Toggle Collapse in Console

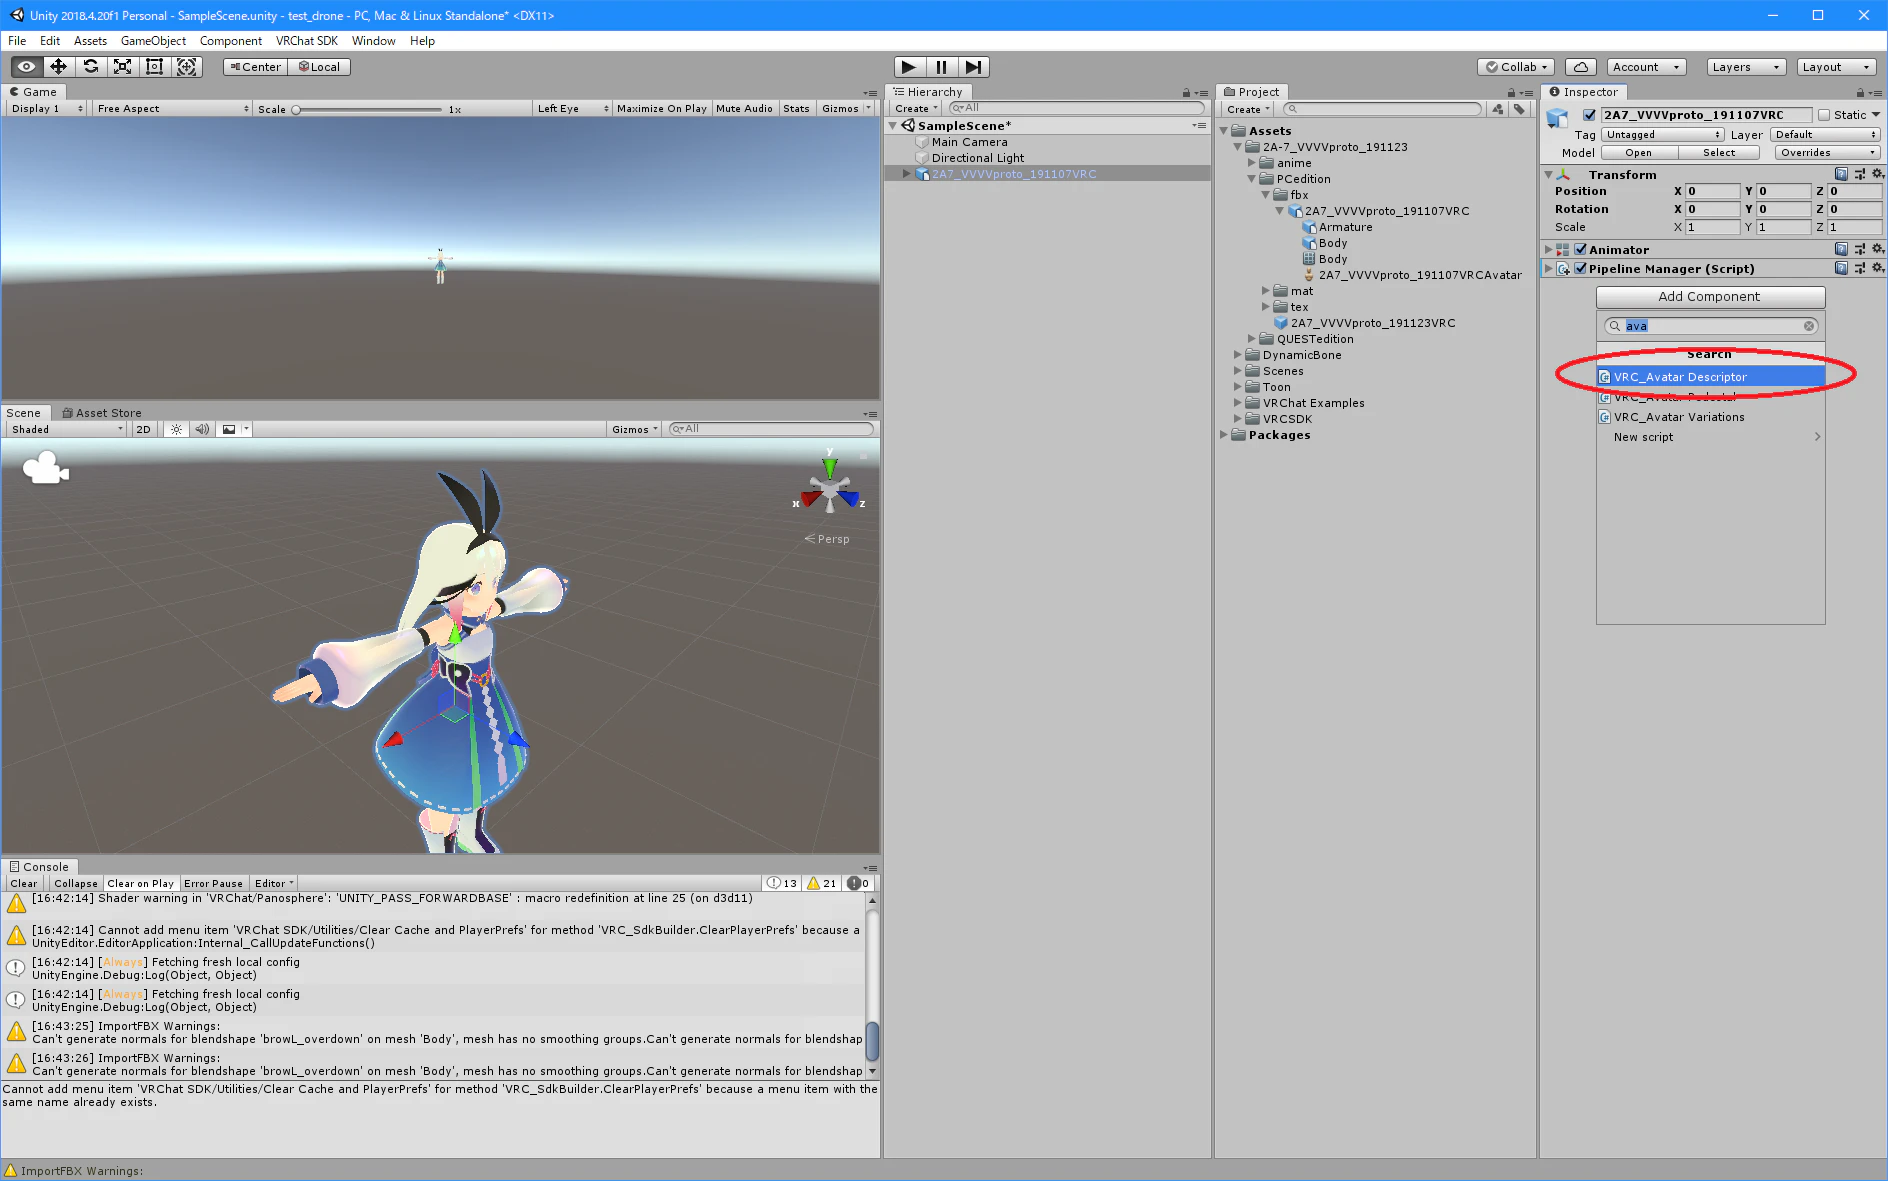pyautogui.click(x=76, y=883)
